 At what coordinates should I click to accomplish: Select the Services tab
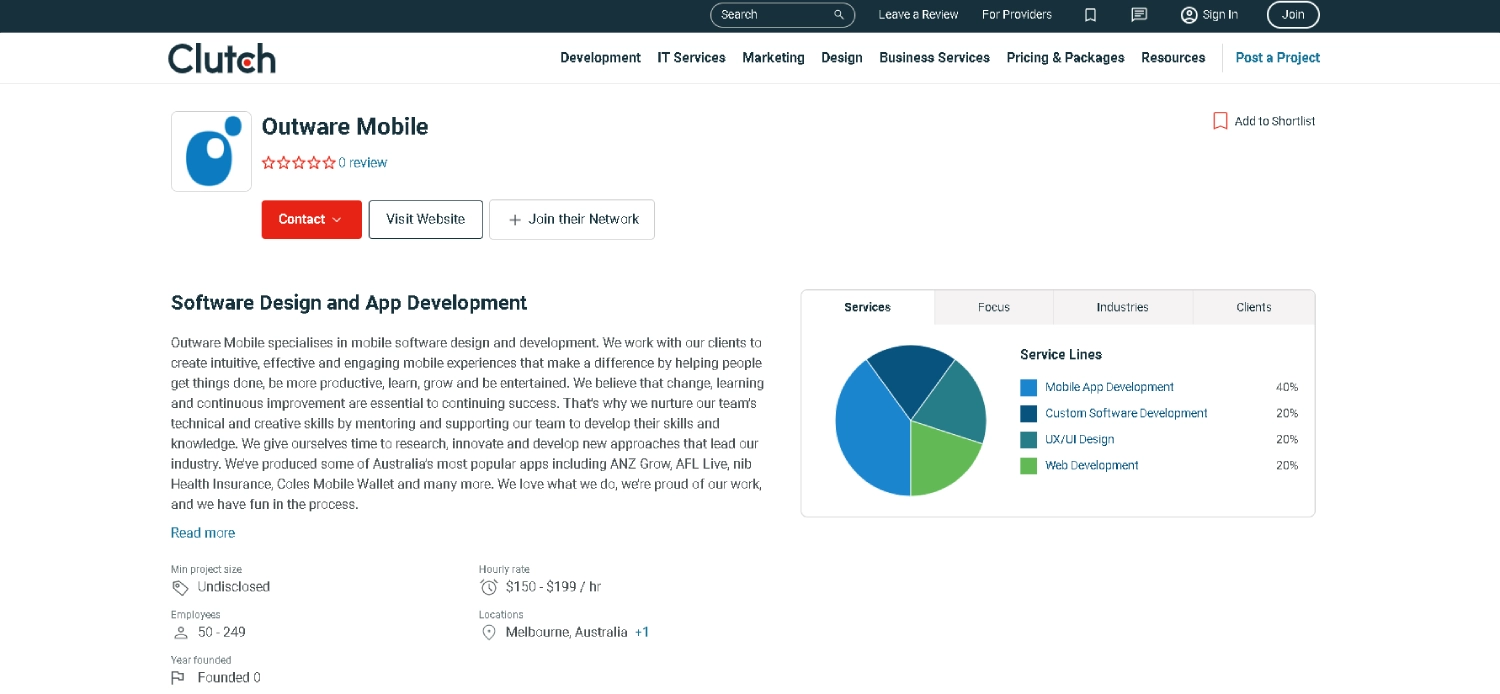pos(868,308)
